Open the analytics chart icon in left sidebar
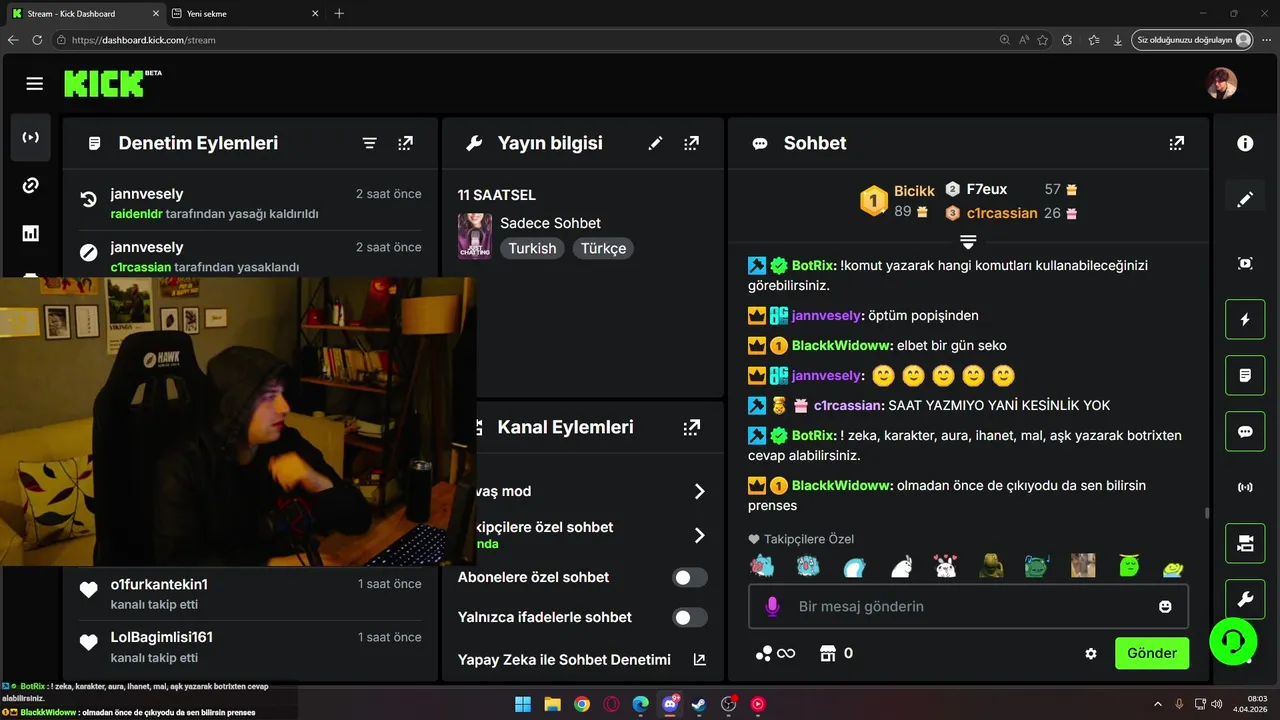The width and height of the screenshot is (1280, 720). 31,233
